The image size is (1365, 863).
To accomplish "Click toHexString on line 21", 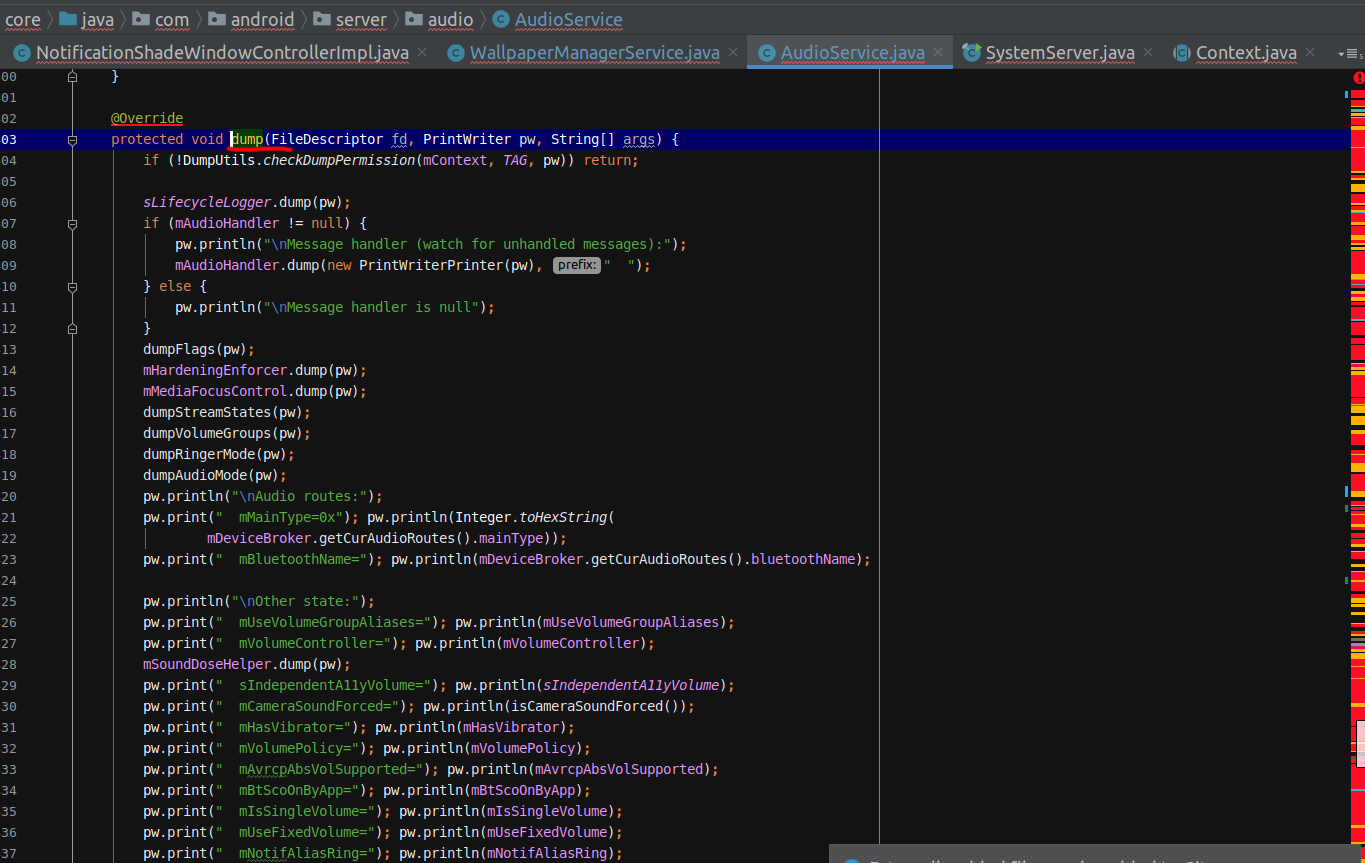I will click(x=563, y=517).
